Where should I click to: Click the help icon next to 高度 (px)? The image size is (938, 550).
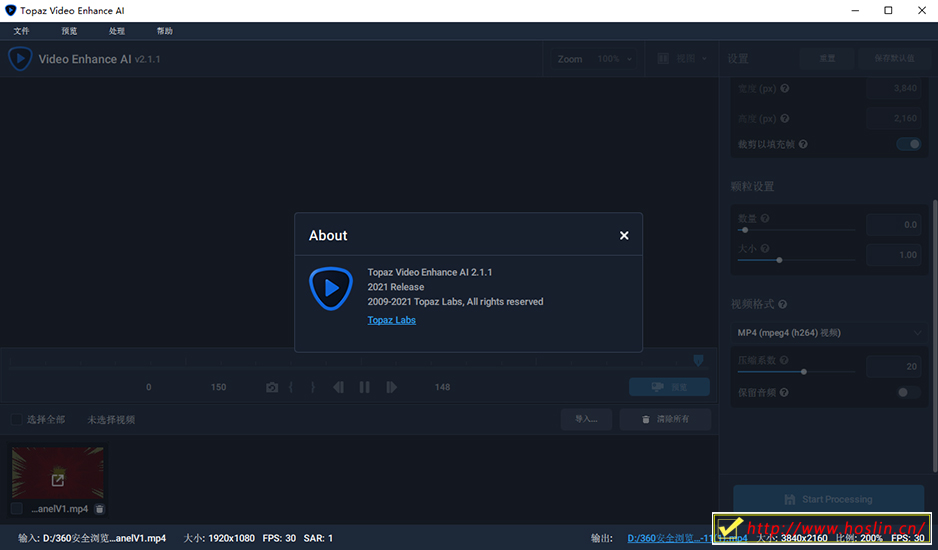click(785, 118)
